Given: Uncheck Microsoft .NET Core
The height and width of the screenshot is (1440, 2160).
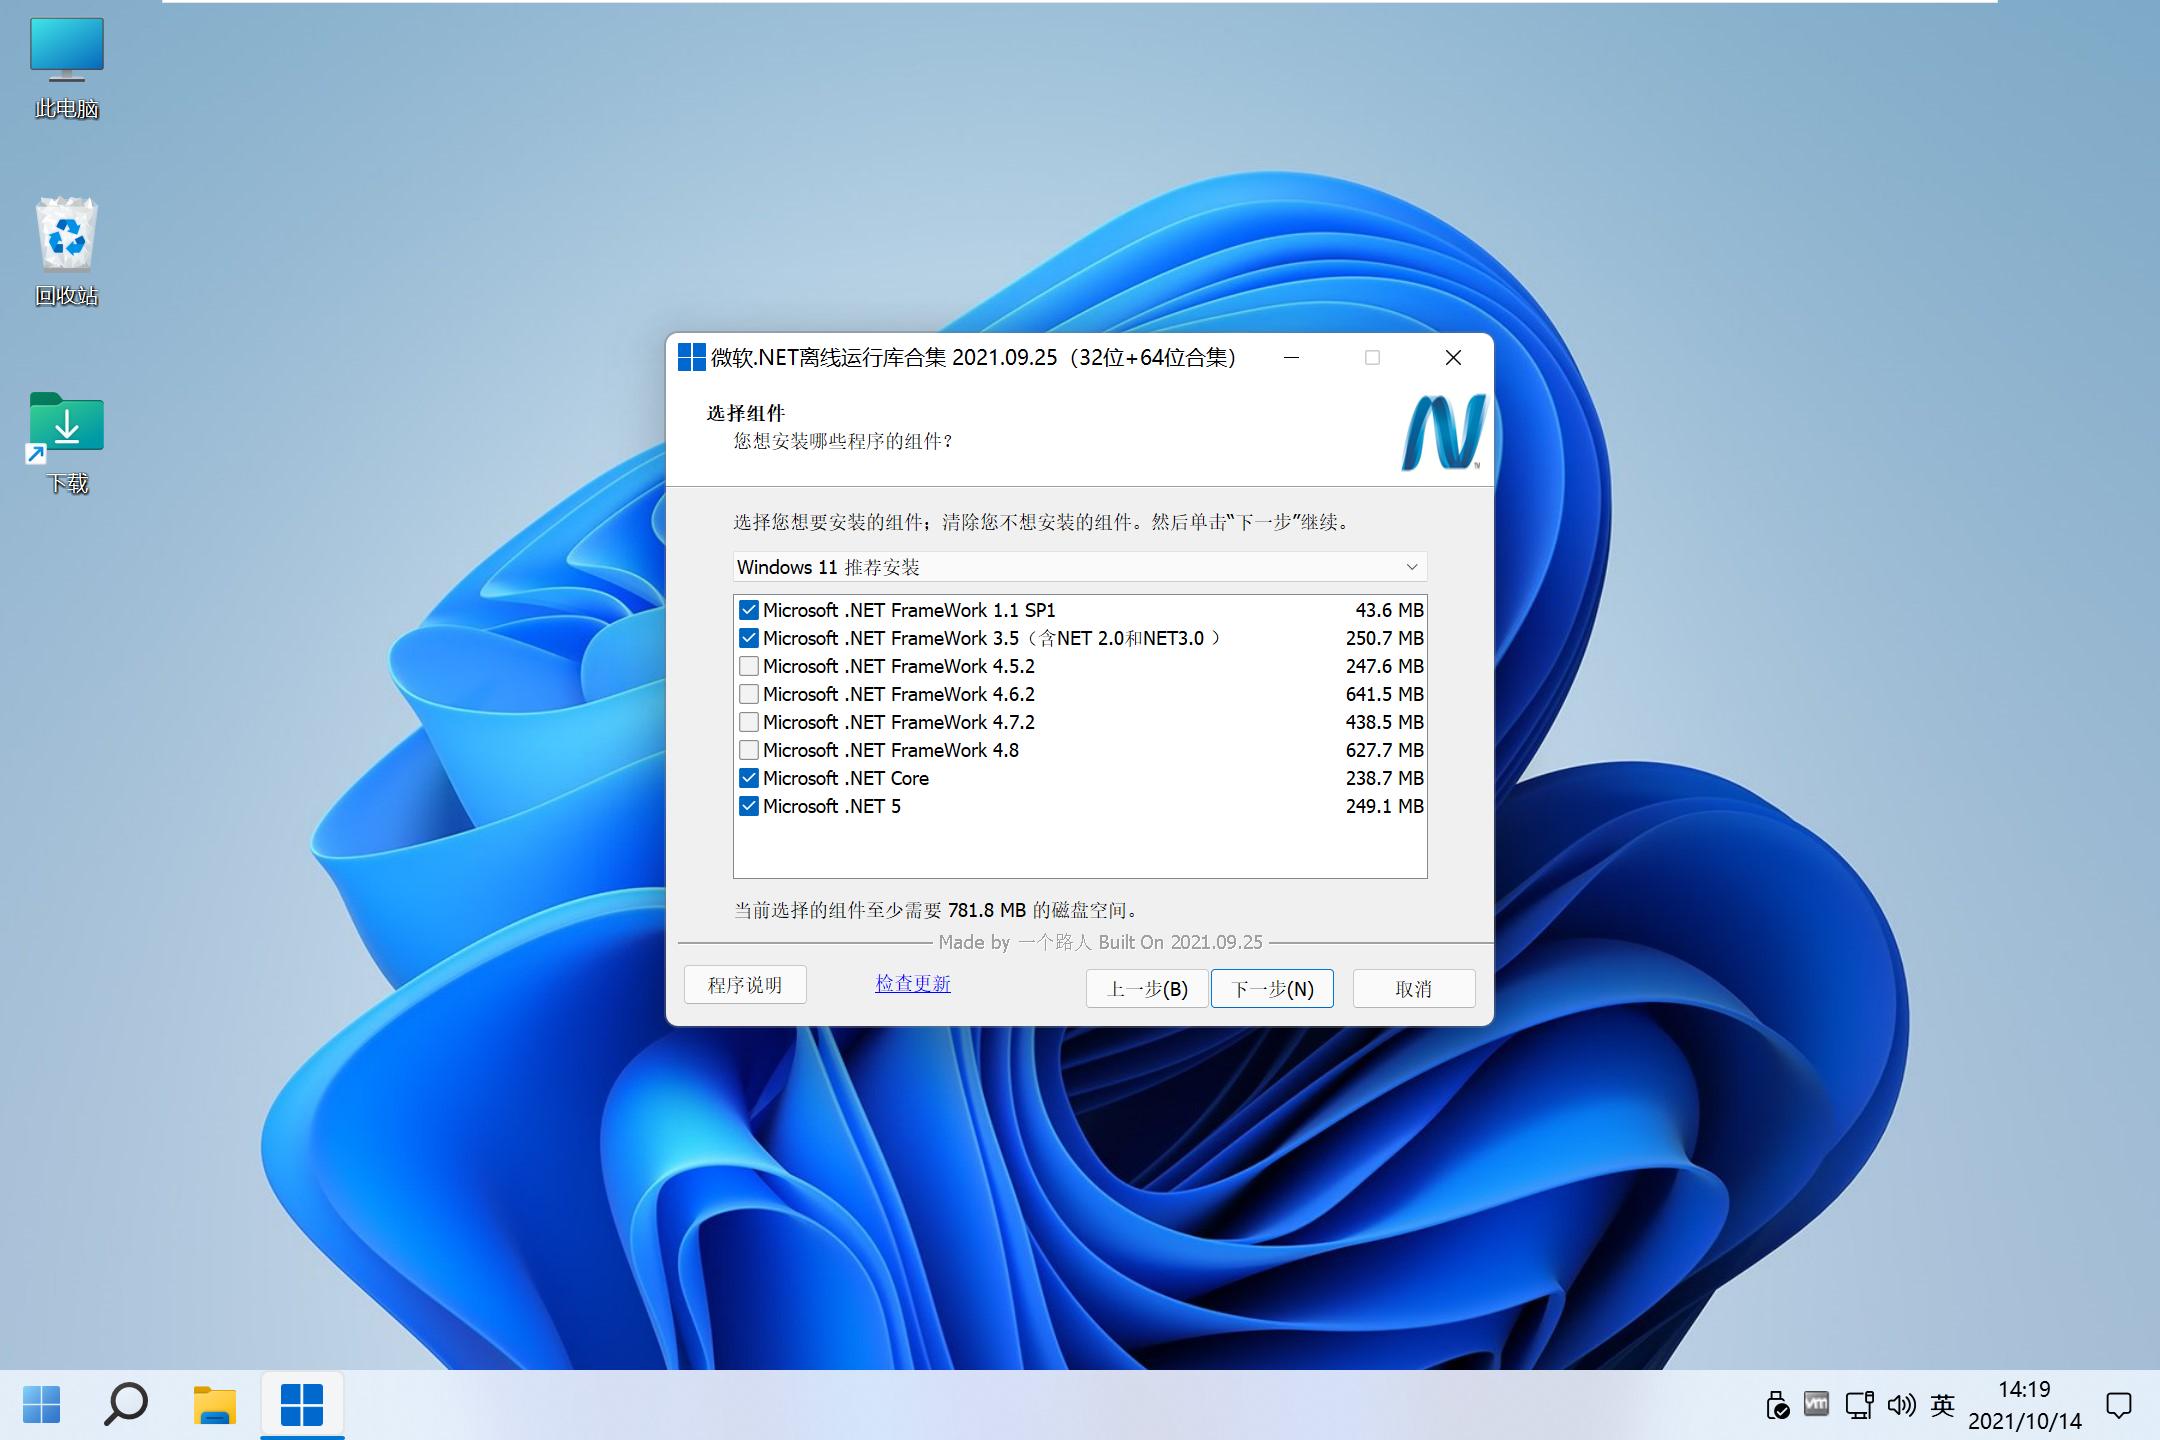Looking at the screenshot, I should pyautogui.click(x=749, y=778).
